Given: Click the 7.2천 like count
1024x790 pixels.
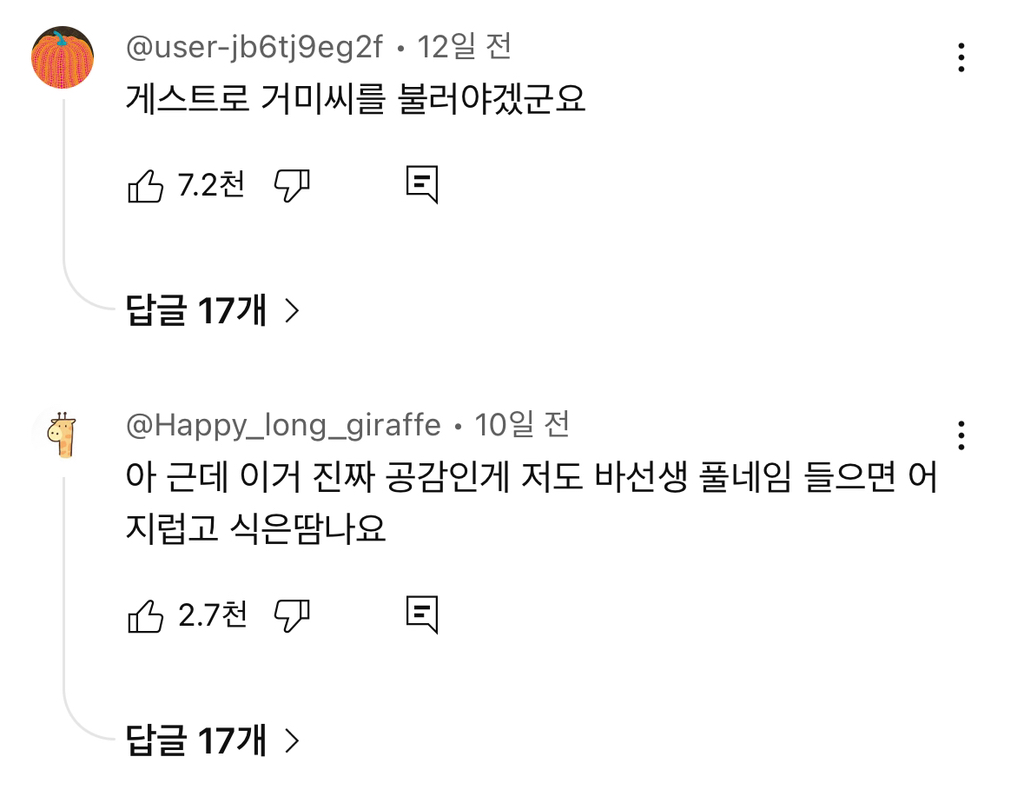Looking at the screenshot, I should point(212,185).
